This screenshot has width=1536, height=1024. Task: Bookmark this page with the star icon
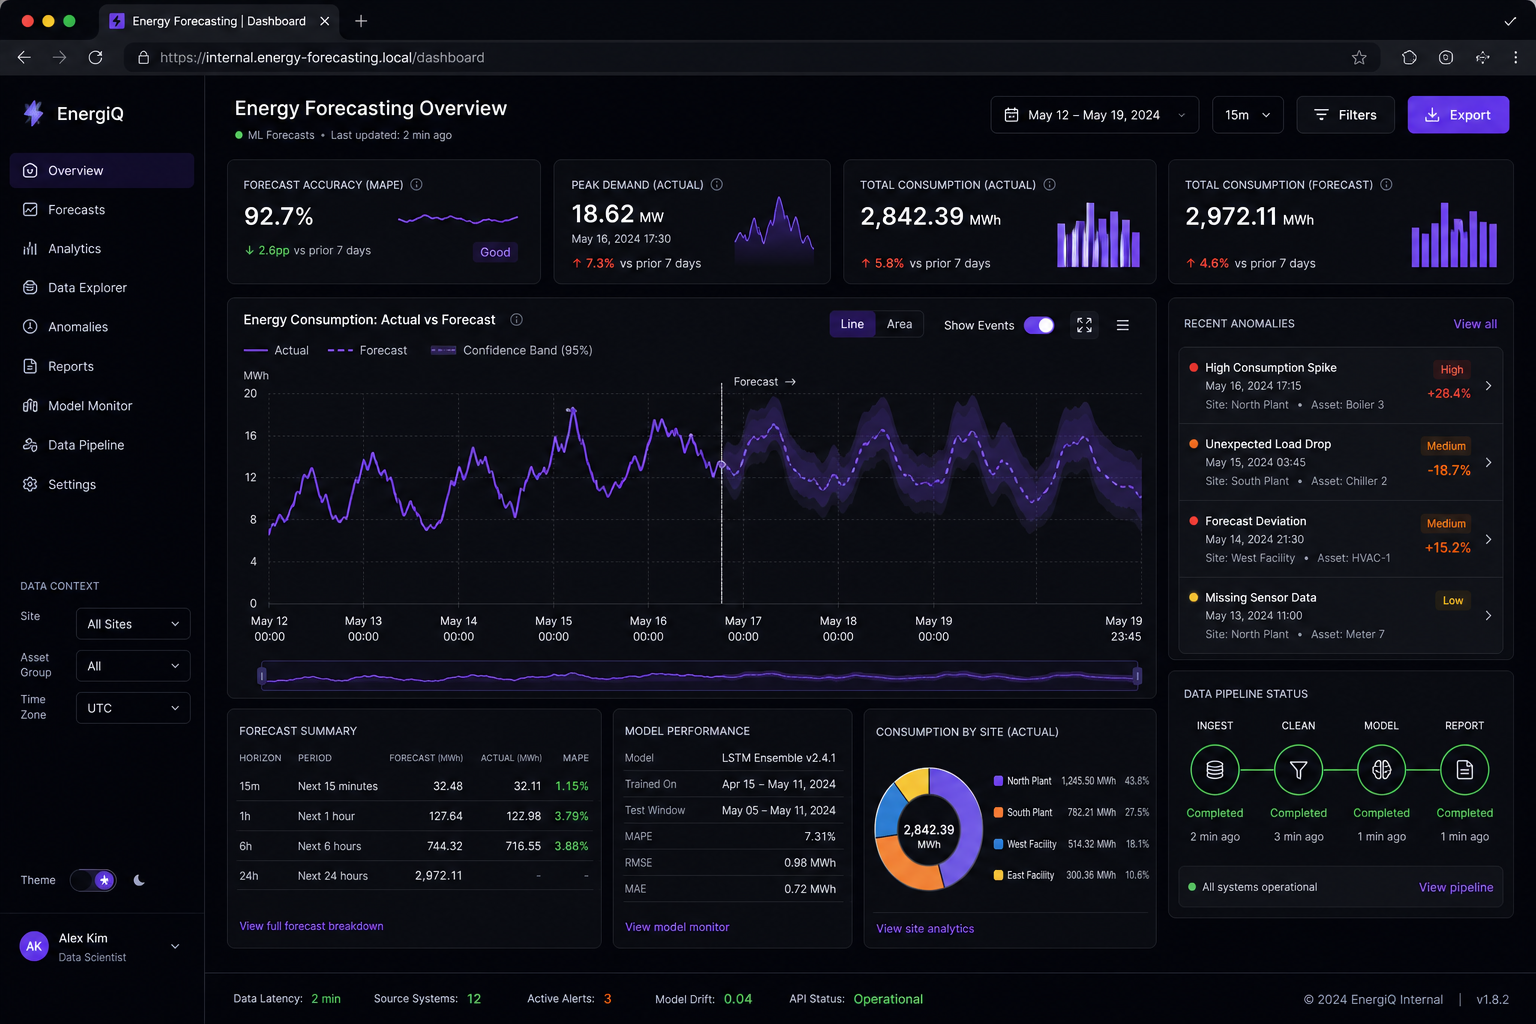(x=1359, y=58)
